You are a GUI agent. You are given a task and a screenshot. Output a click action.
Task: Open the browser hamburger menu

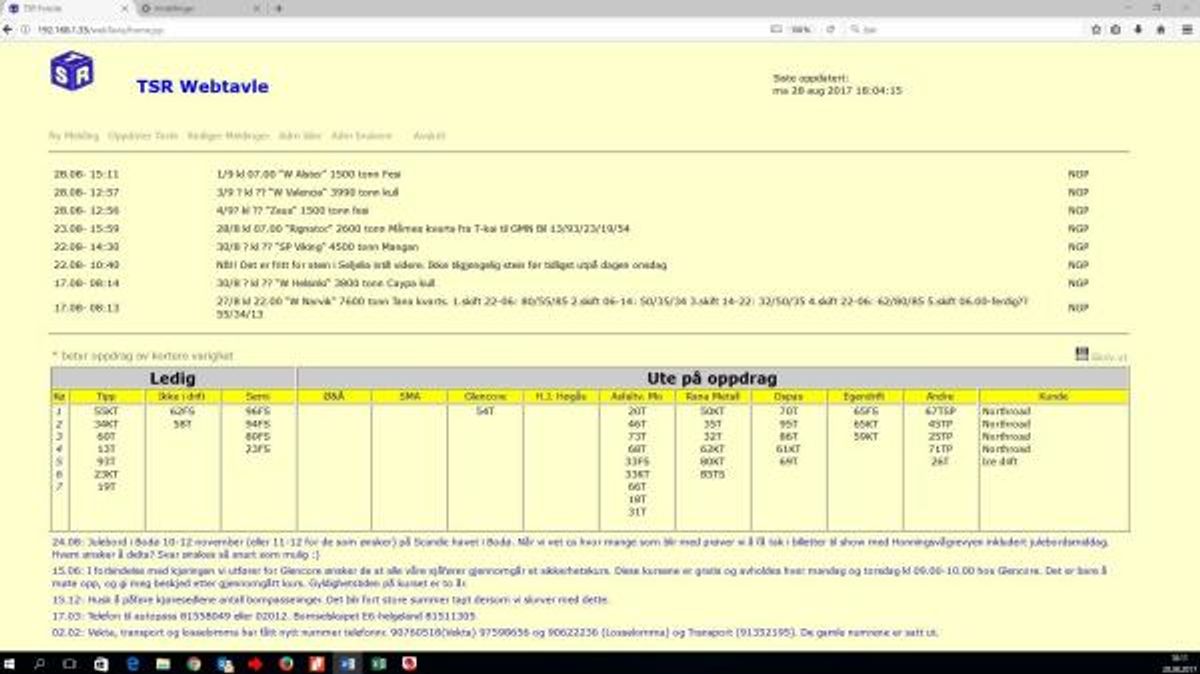(x=1187, y=30)
